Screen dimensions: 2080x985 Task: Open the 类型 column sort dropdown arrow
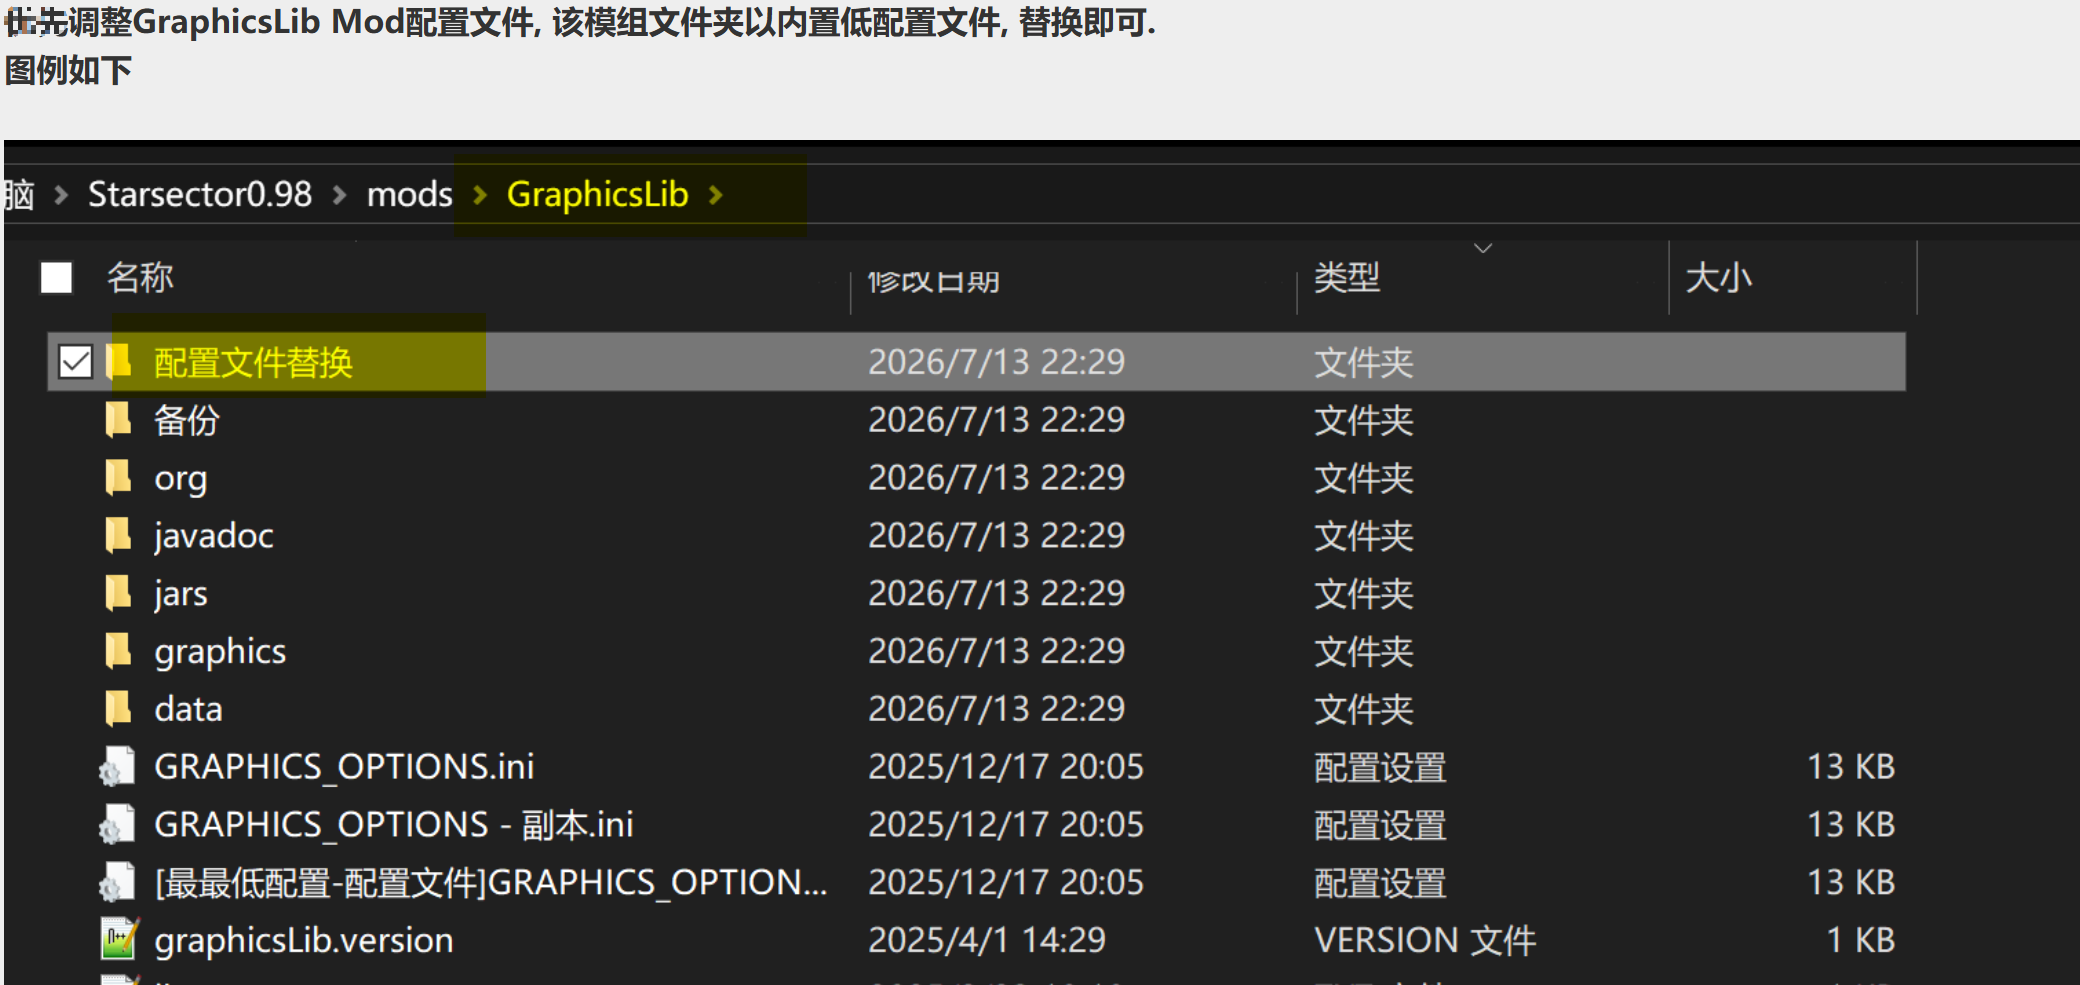point(1483,248)
